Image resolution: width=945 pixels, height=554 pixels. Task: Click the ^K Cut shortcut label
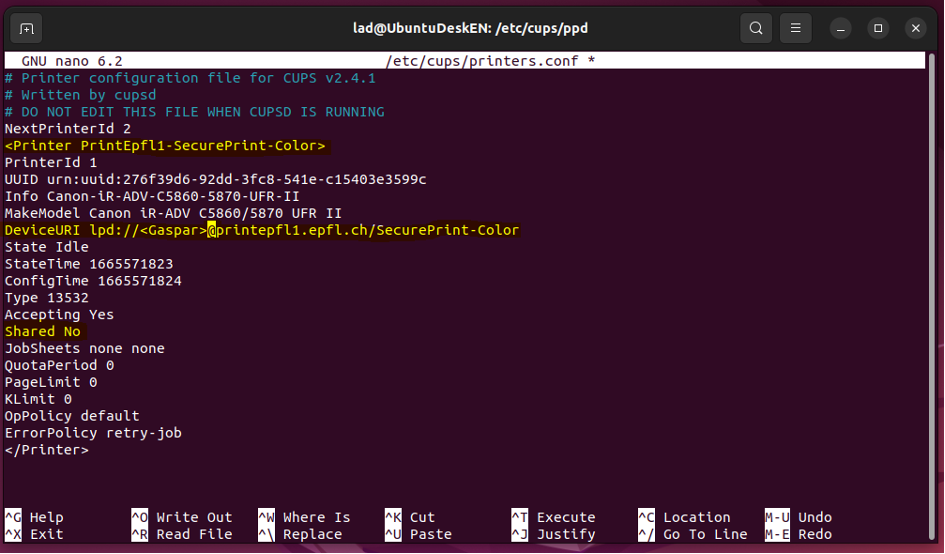[x=410, y=517]
